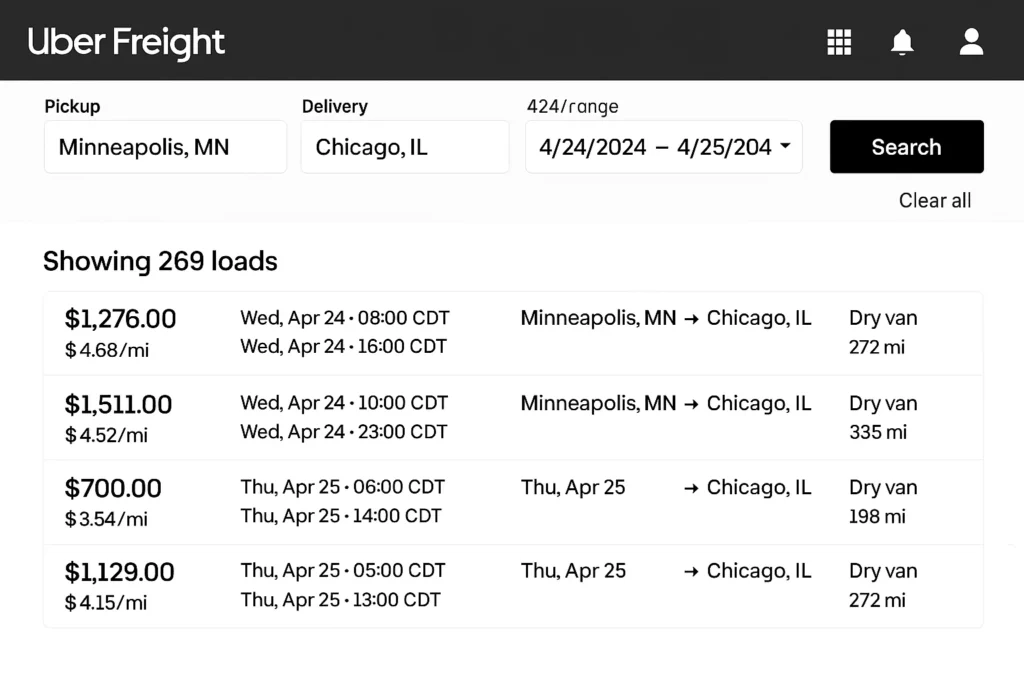Open the apps grid menu
Viewport: 1024px width, 683px height.
pos(839,41)
